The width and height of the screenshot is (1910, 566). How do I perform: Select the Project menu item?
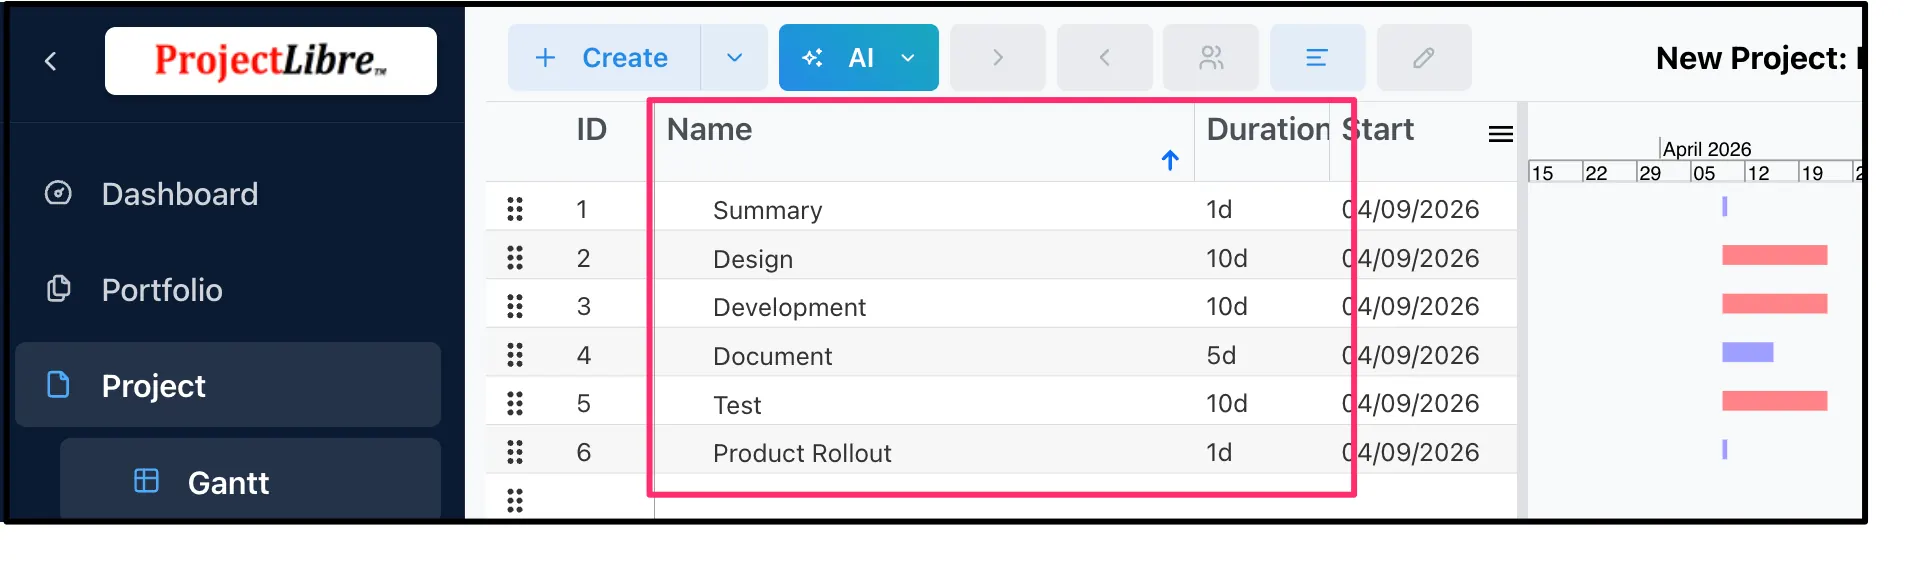228,385
